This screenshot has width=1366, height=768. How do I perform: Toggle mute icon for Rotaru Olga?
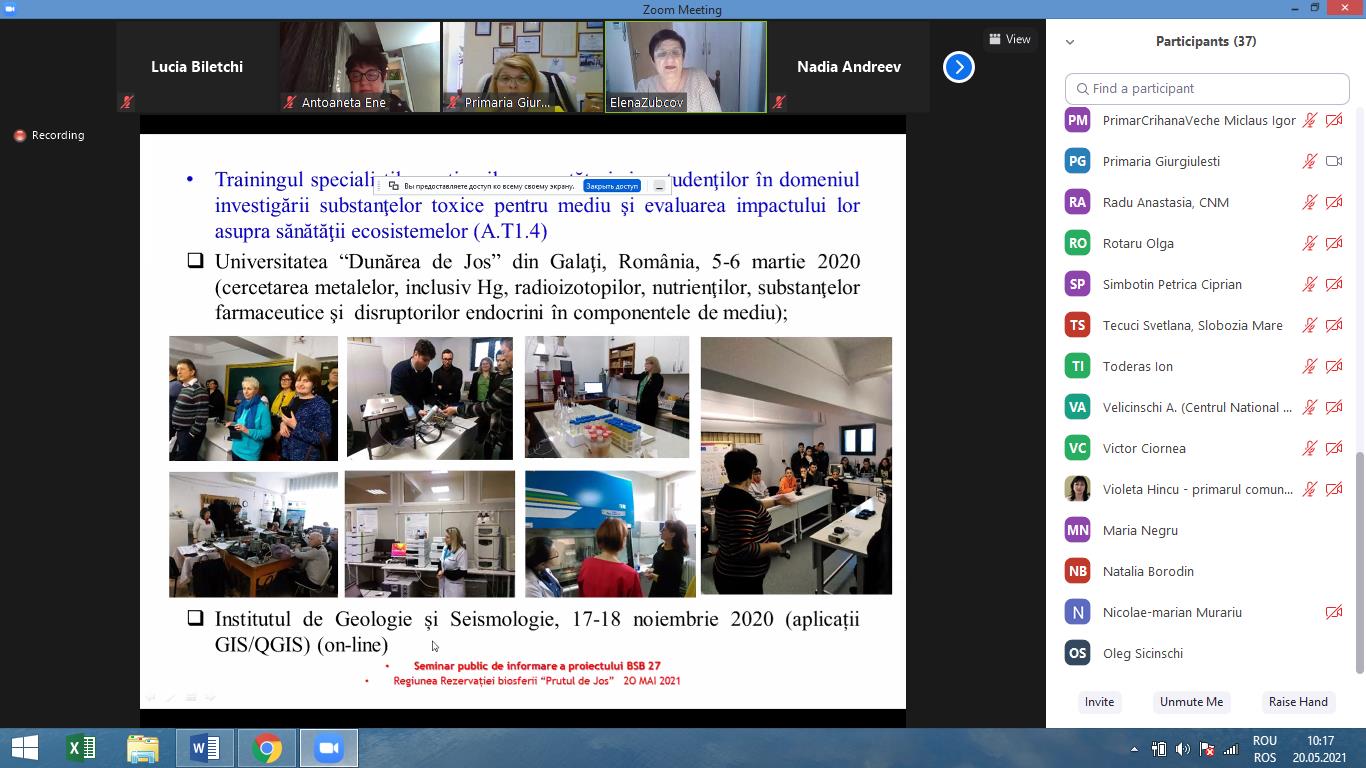coord(1309,243)
